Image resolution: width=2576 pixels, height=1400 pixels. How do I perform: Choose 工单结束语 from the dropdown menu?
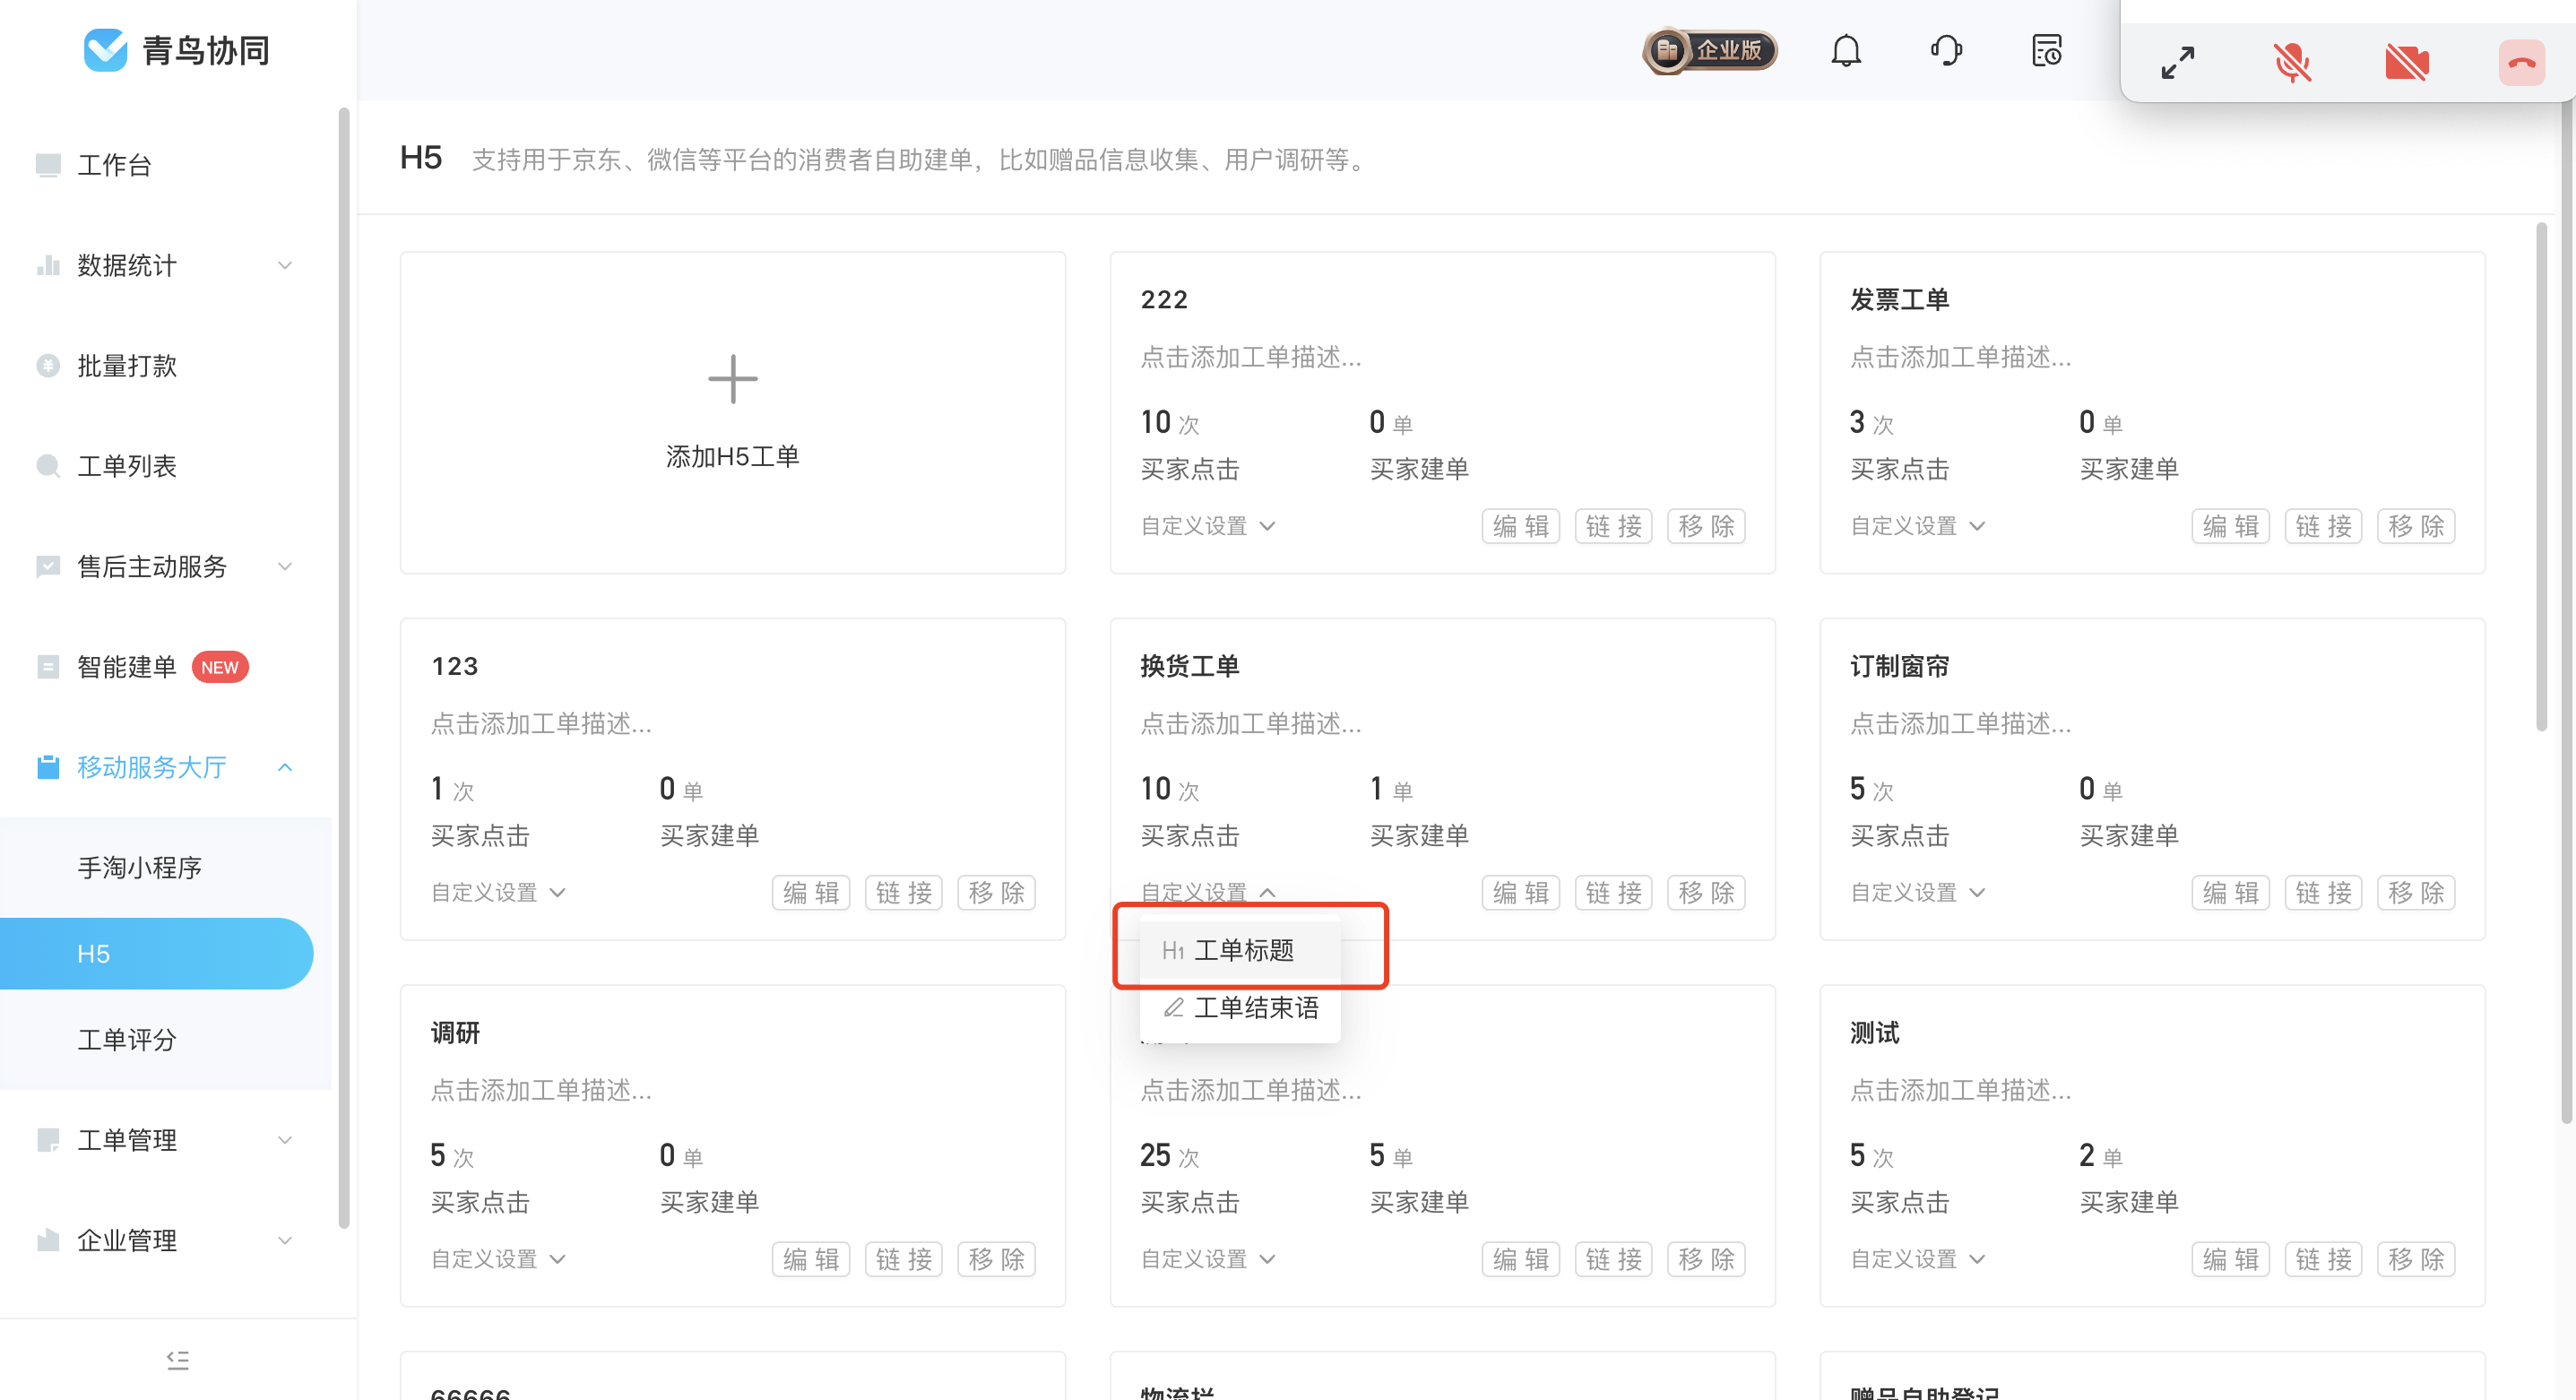pos(1240,1008)
